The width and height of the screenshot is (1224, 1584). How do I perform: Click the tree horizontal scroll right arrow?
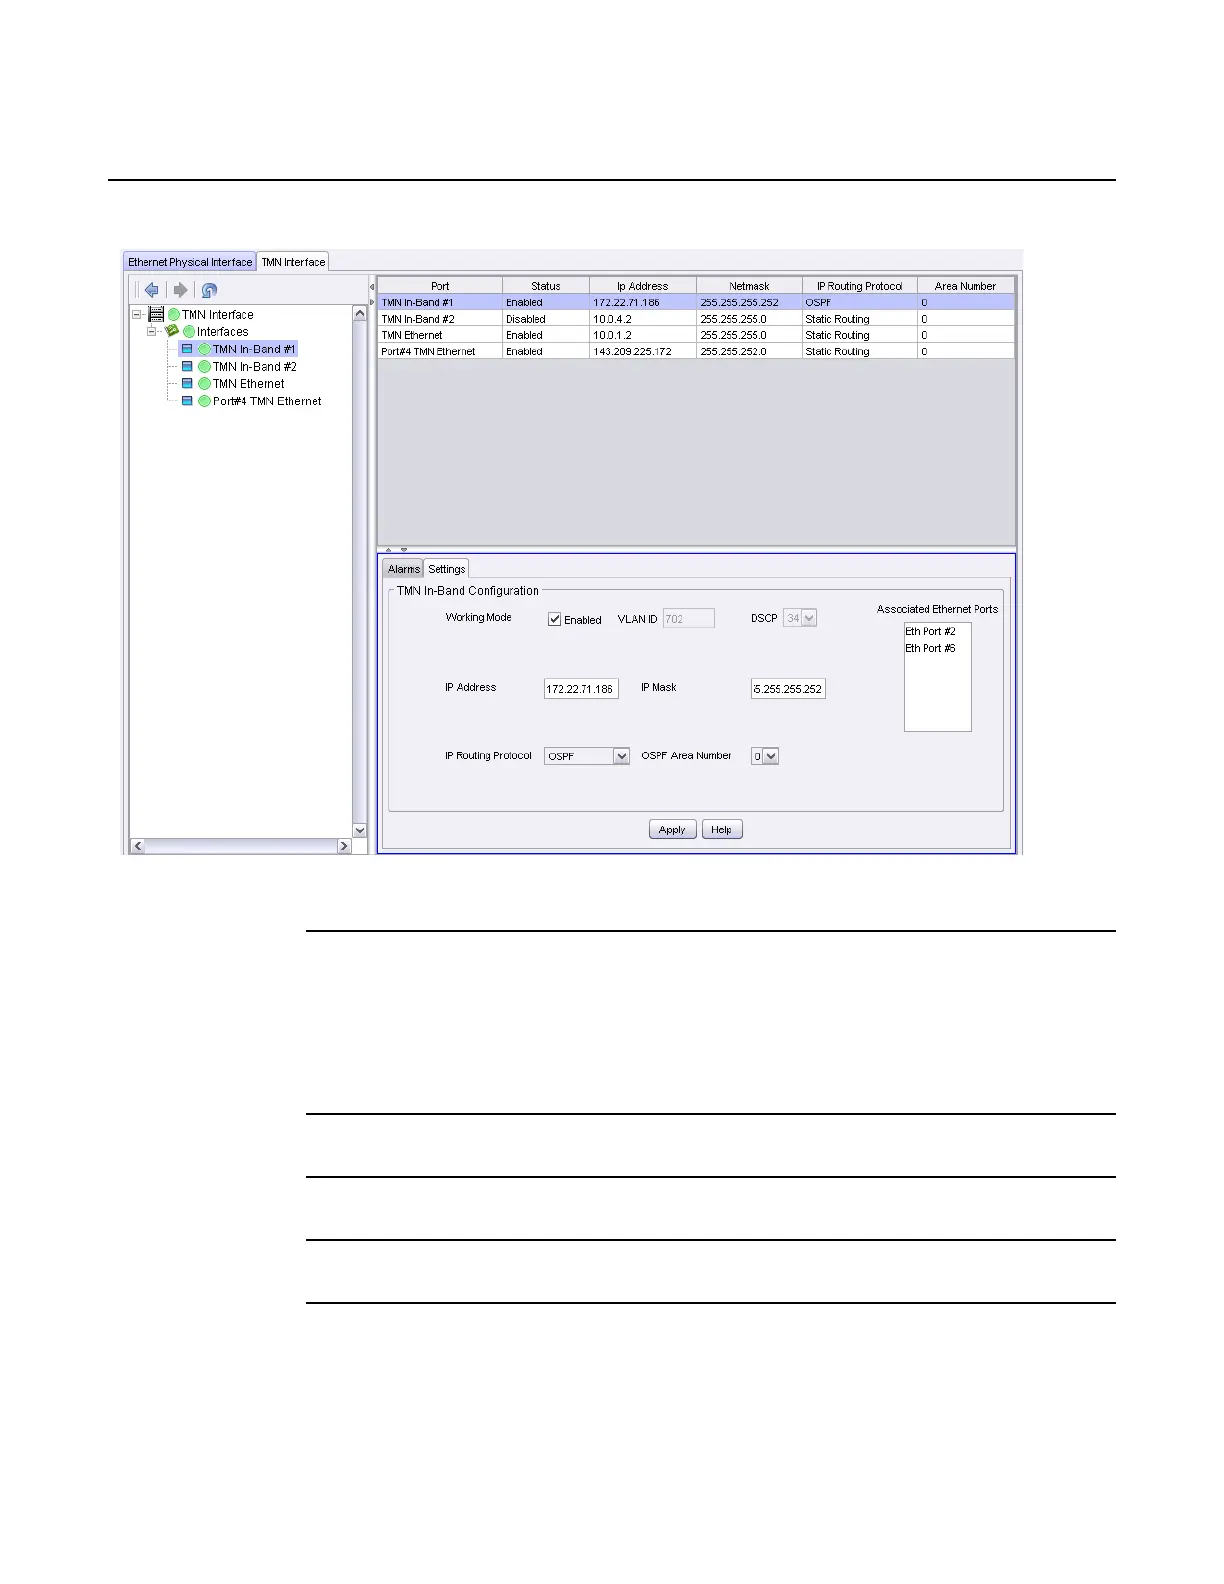point(344,846)
